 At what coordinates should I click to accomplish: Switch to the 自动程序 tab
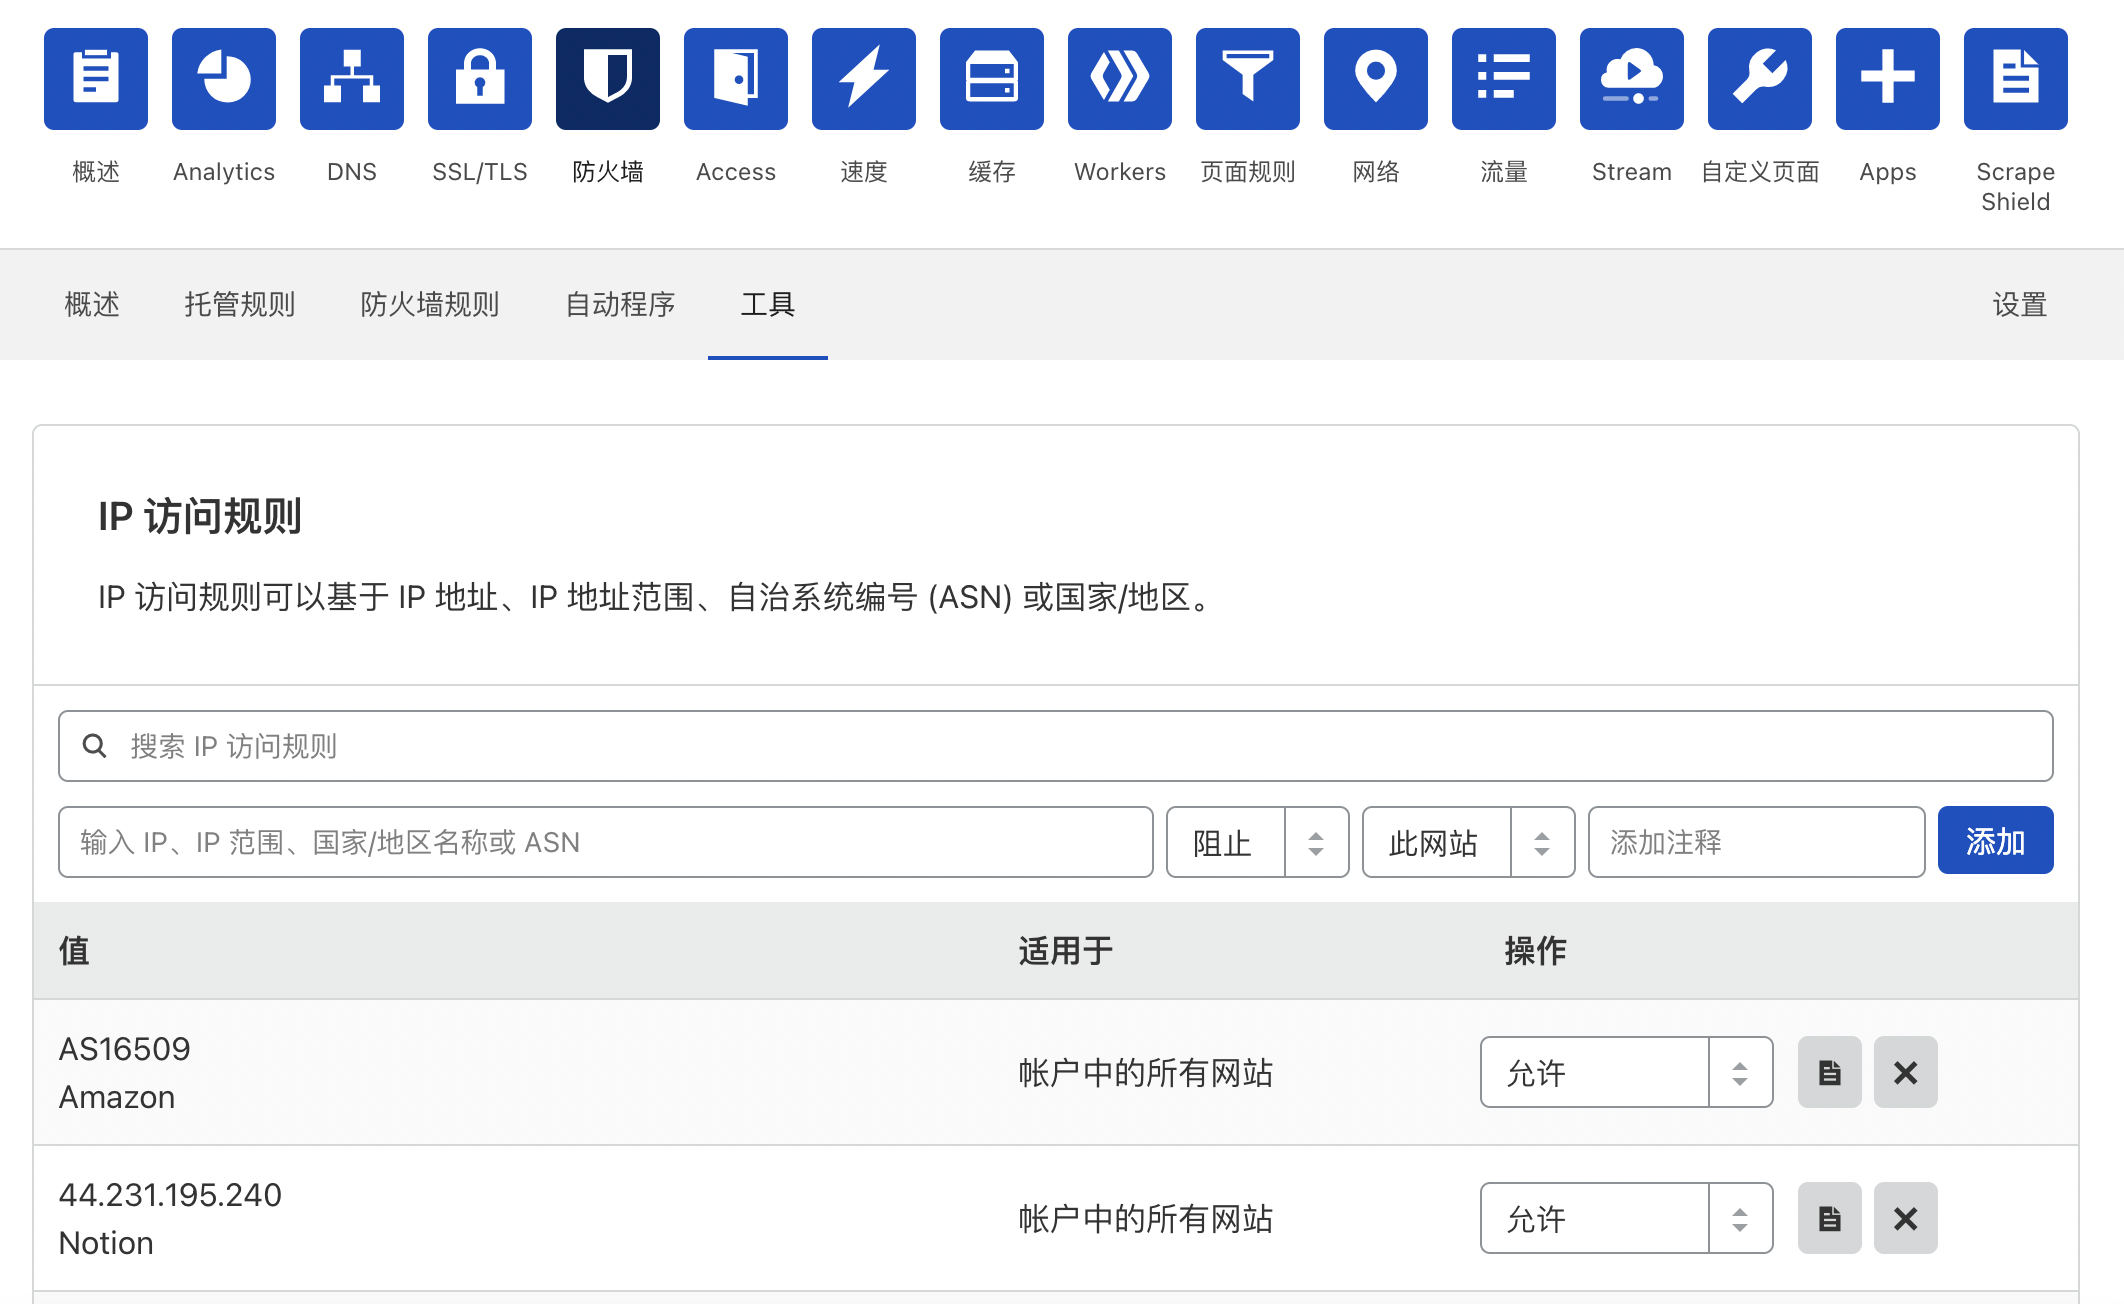[x=620, y=304]
